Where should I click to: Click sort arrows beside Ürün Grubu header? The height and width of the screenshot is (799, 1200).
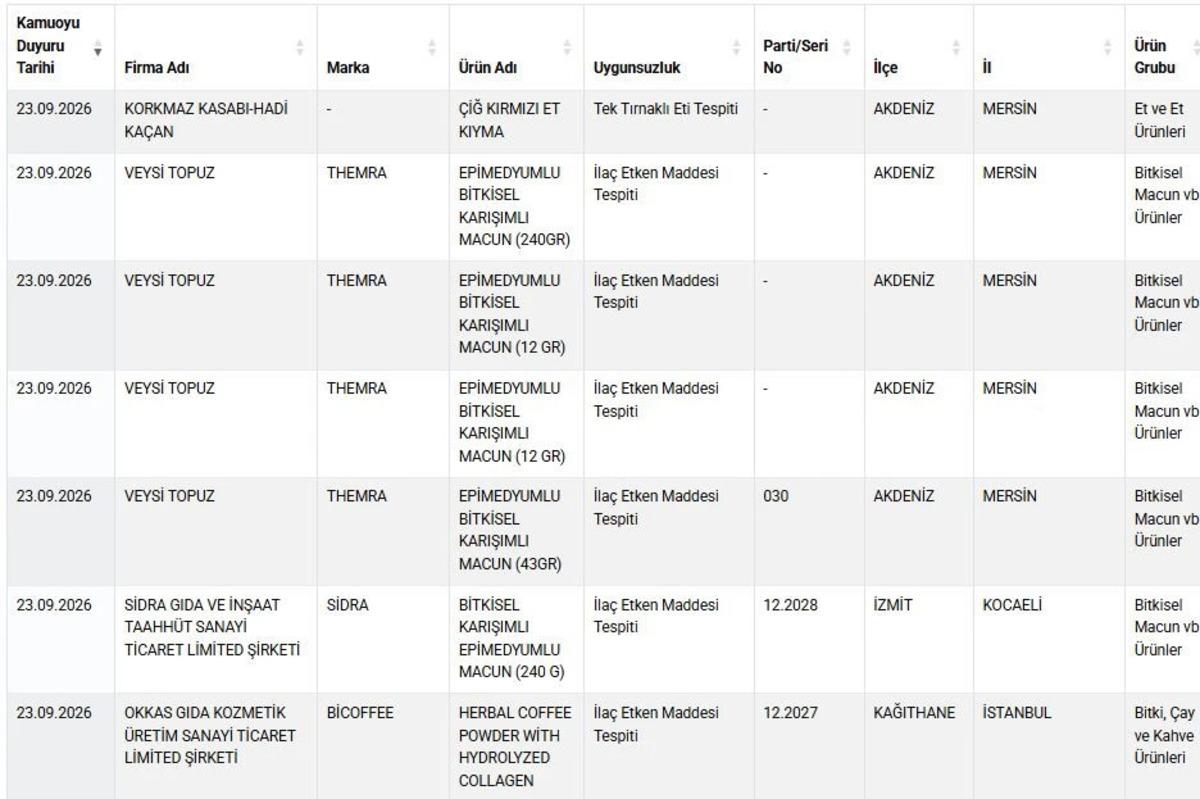coord(1194,46)
